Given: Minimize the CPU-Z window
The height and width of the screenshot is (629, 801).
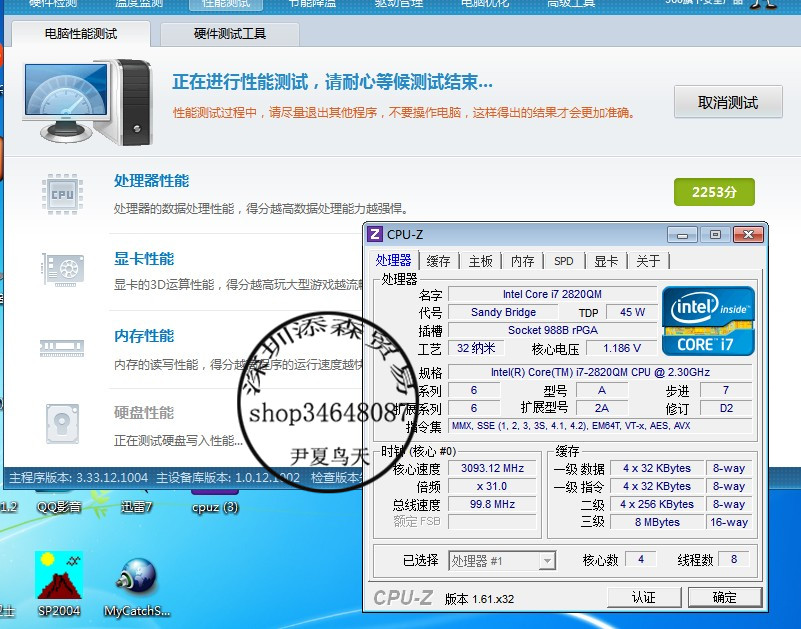Looking at the screenshot, I should tap(682, 235).
